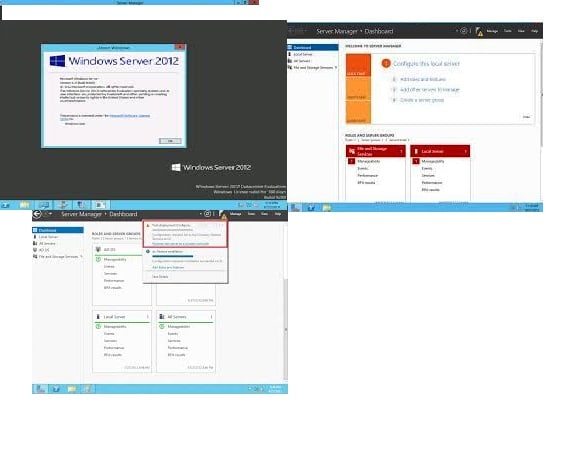The image size is (566, 474).
Task: Click Promote this server to a domain controller
Action: 180,244
